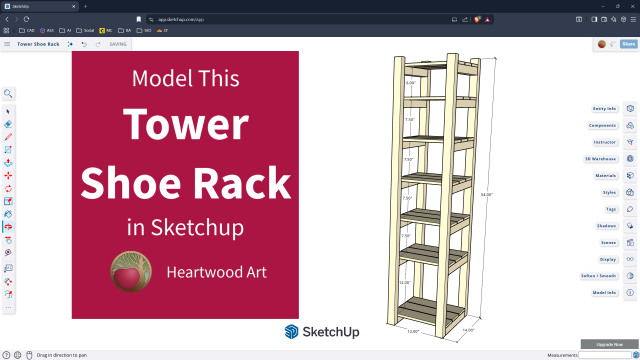Open the CF bookmark
The height and width of the screenshot is (360, 640).
click(162, 31)
